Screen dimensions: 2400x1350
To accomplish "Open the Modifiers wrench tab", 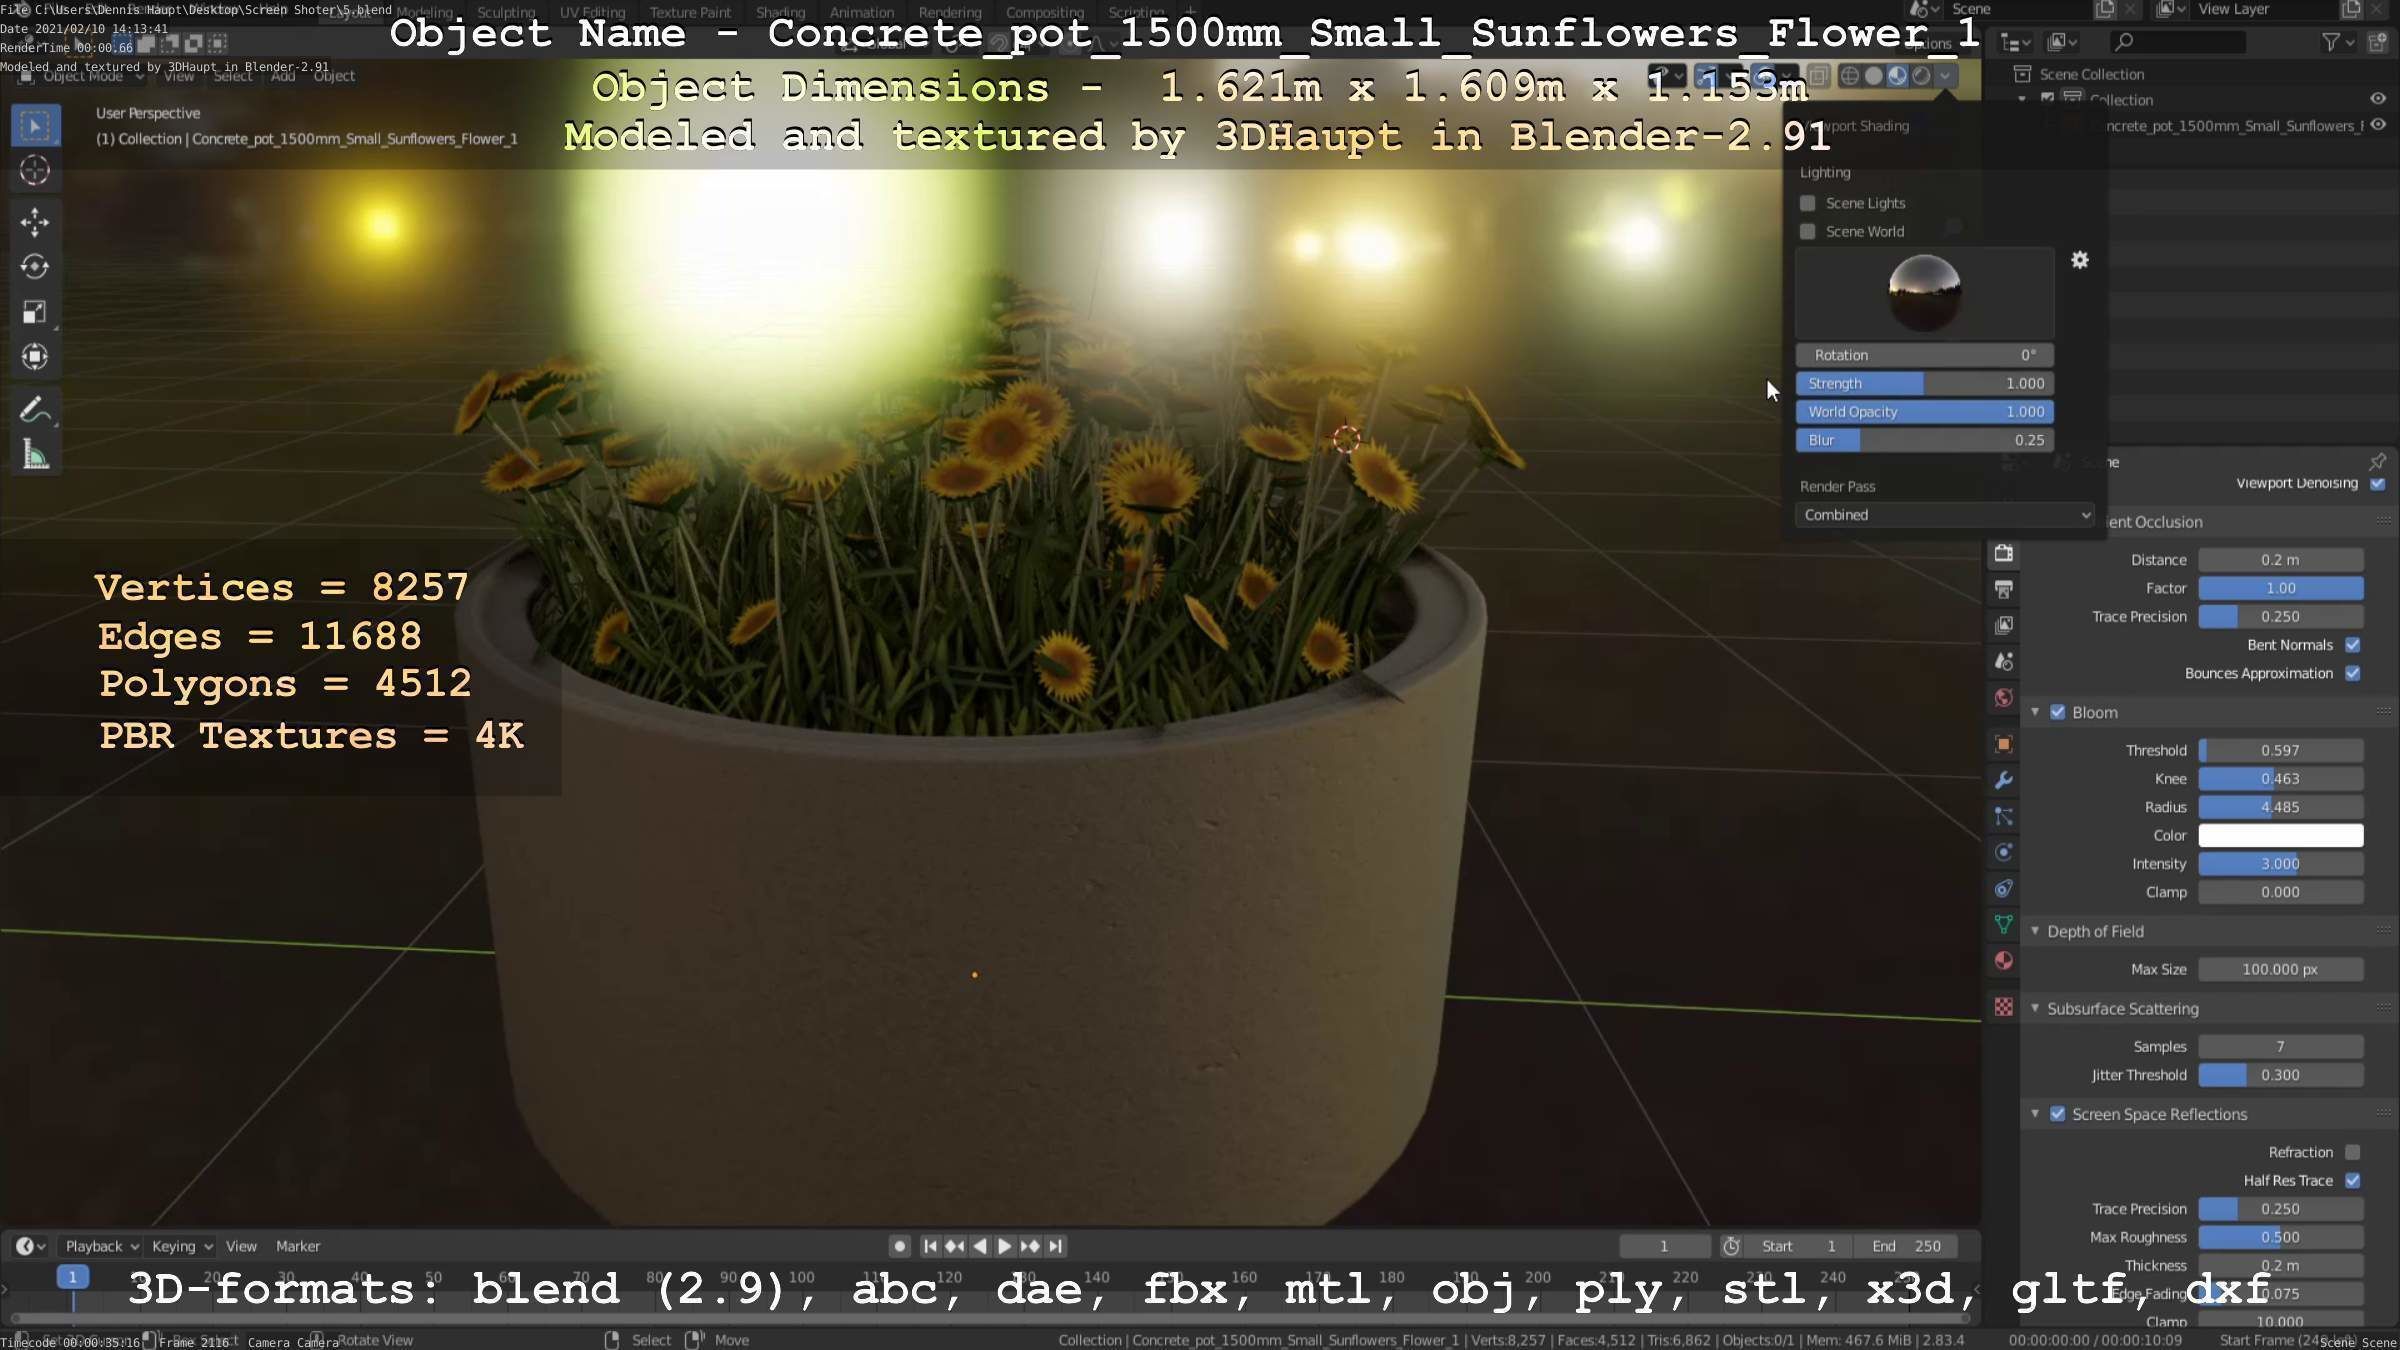I will 2004,780.
